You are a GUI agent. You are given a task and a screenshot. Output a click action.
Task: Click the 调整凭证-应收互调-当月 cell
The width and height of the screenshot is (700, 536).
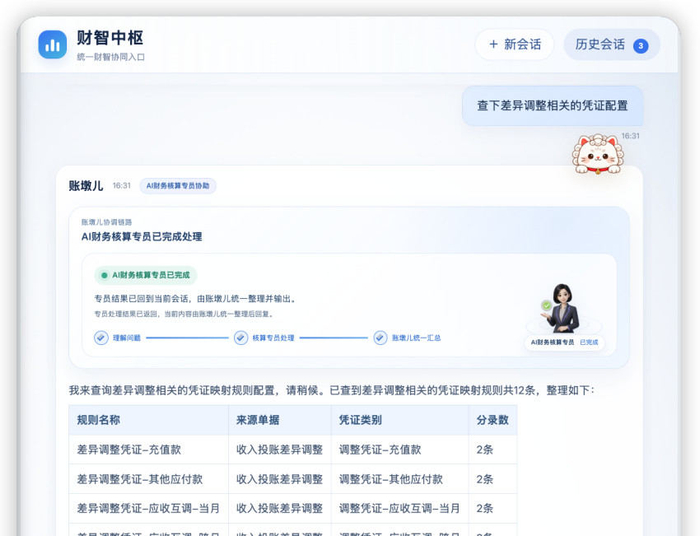point(400,508)
